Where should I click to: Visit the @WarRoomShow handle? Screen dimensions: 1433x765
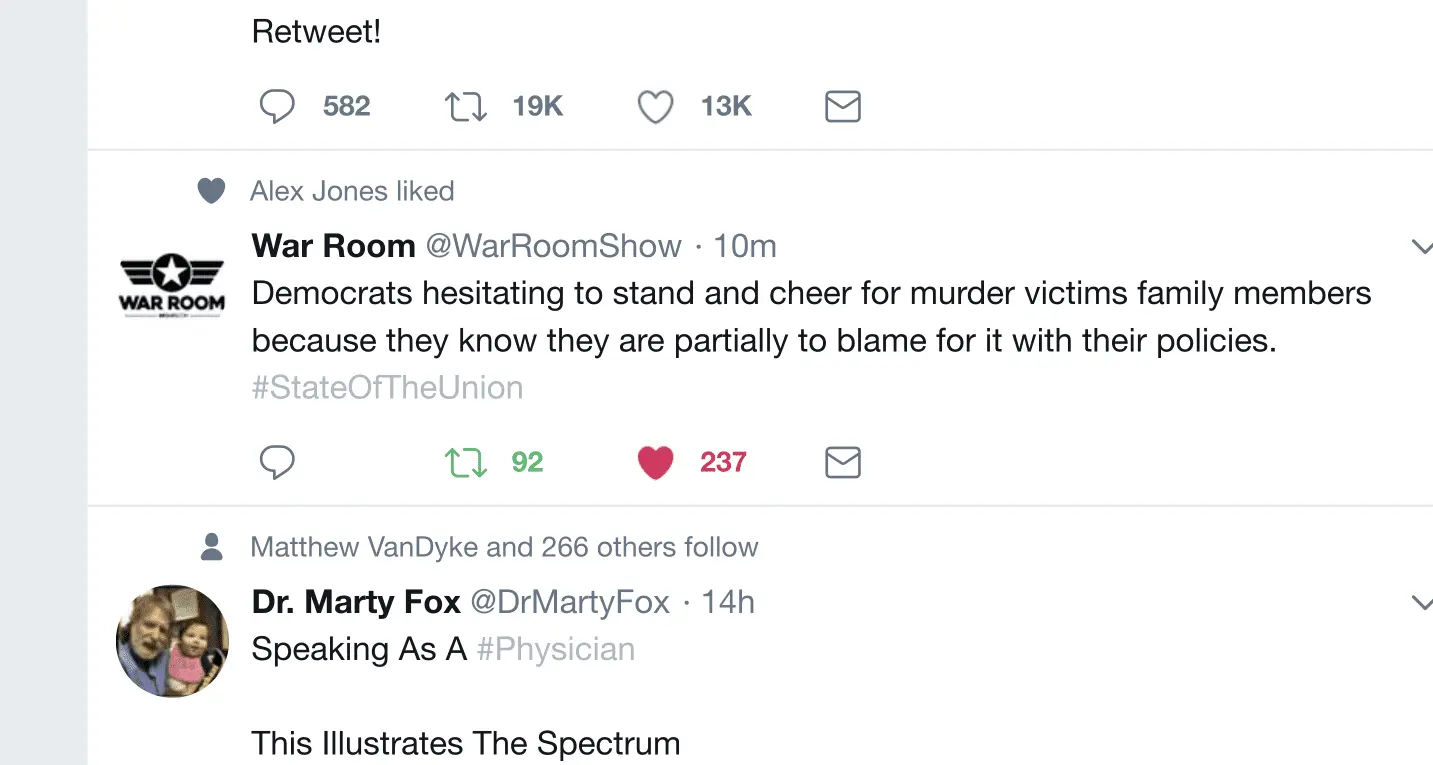[x=554, y=246]
